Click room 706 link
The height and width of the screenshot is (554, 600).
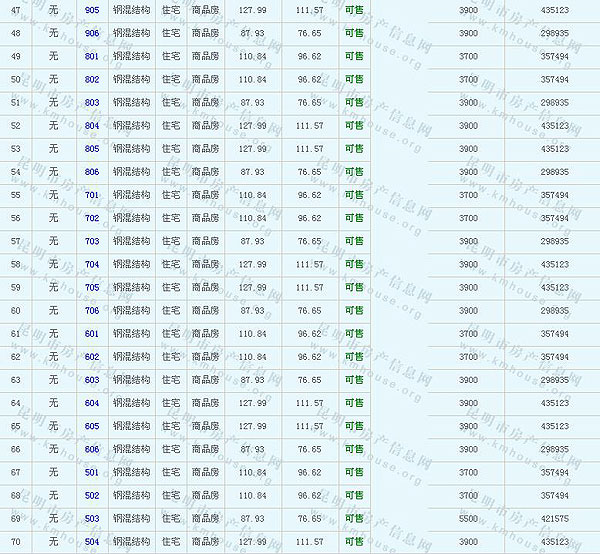point(92,311)
